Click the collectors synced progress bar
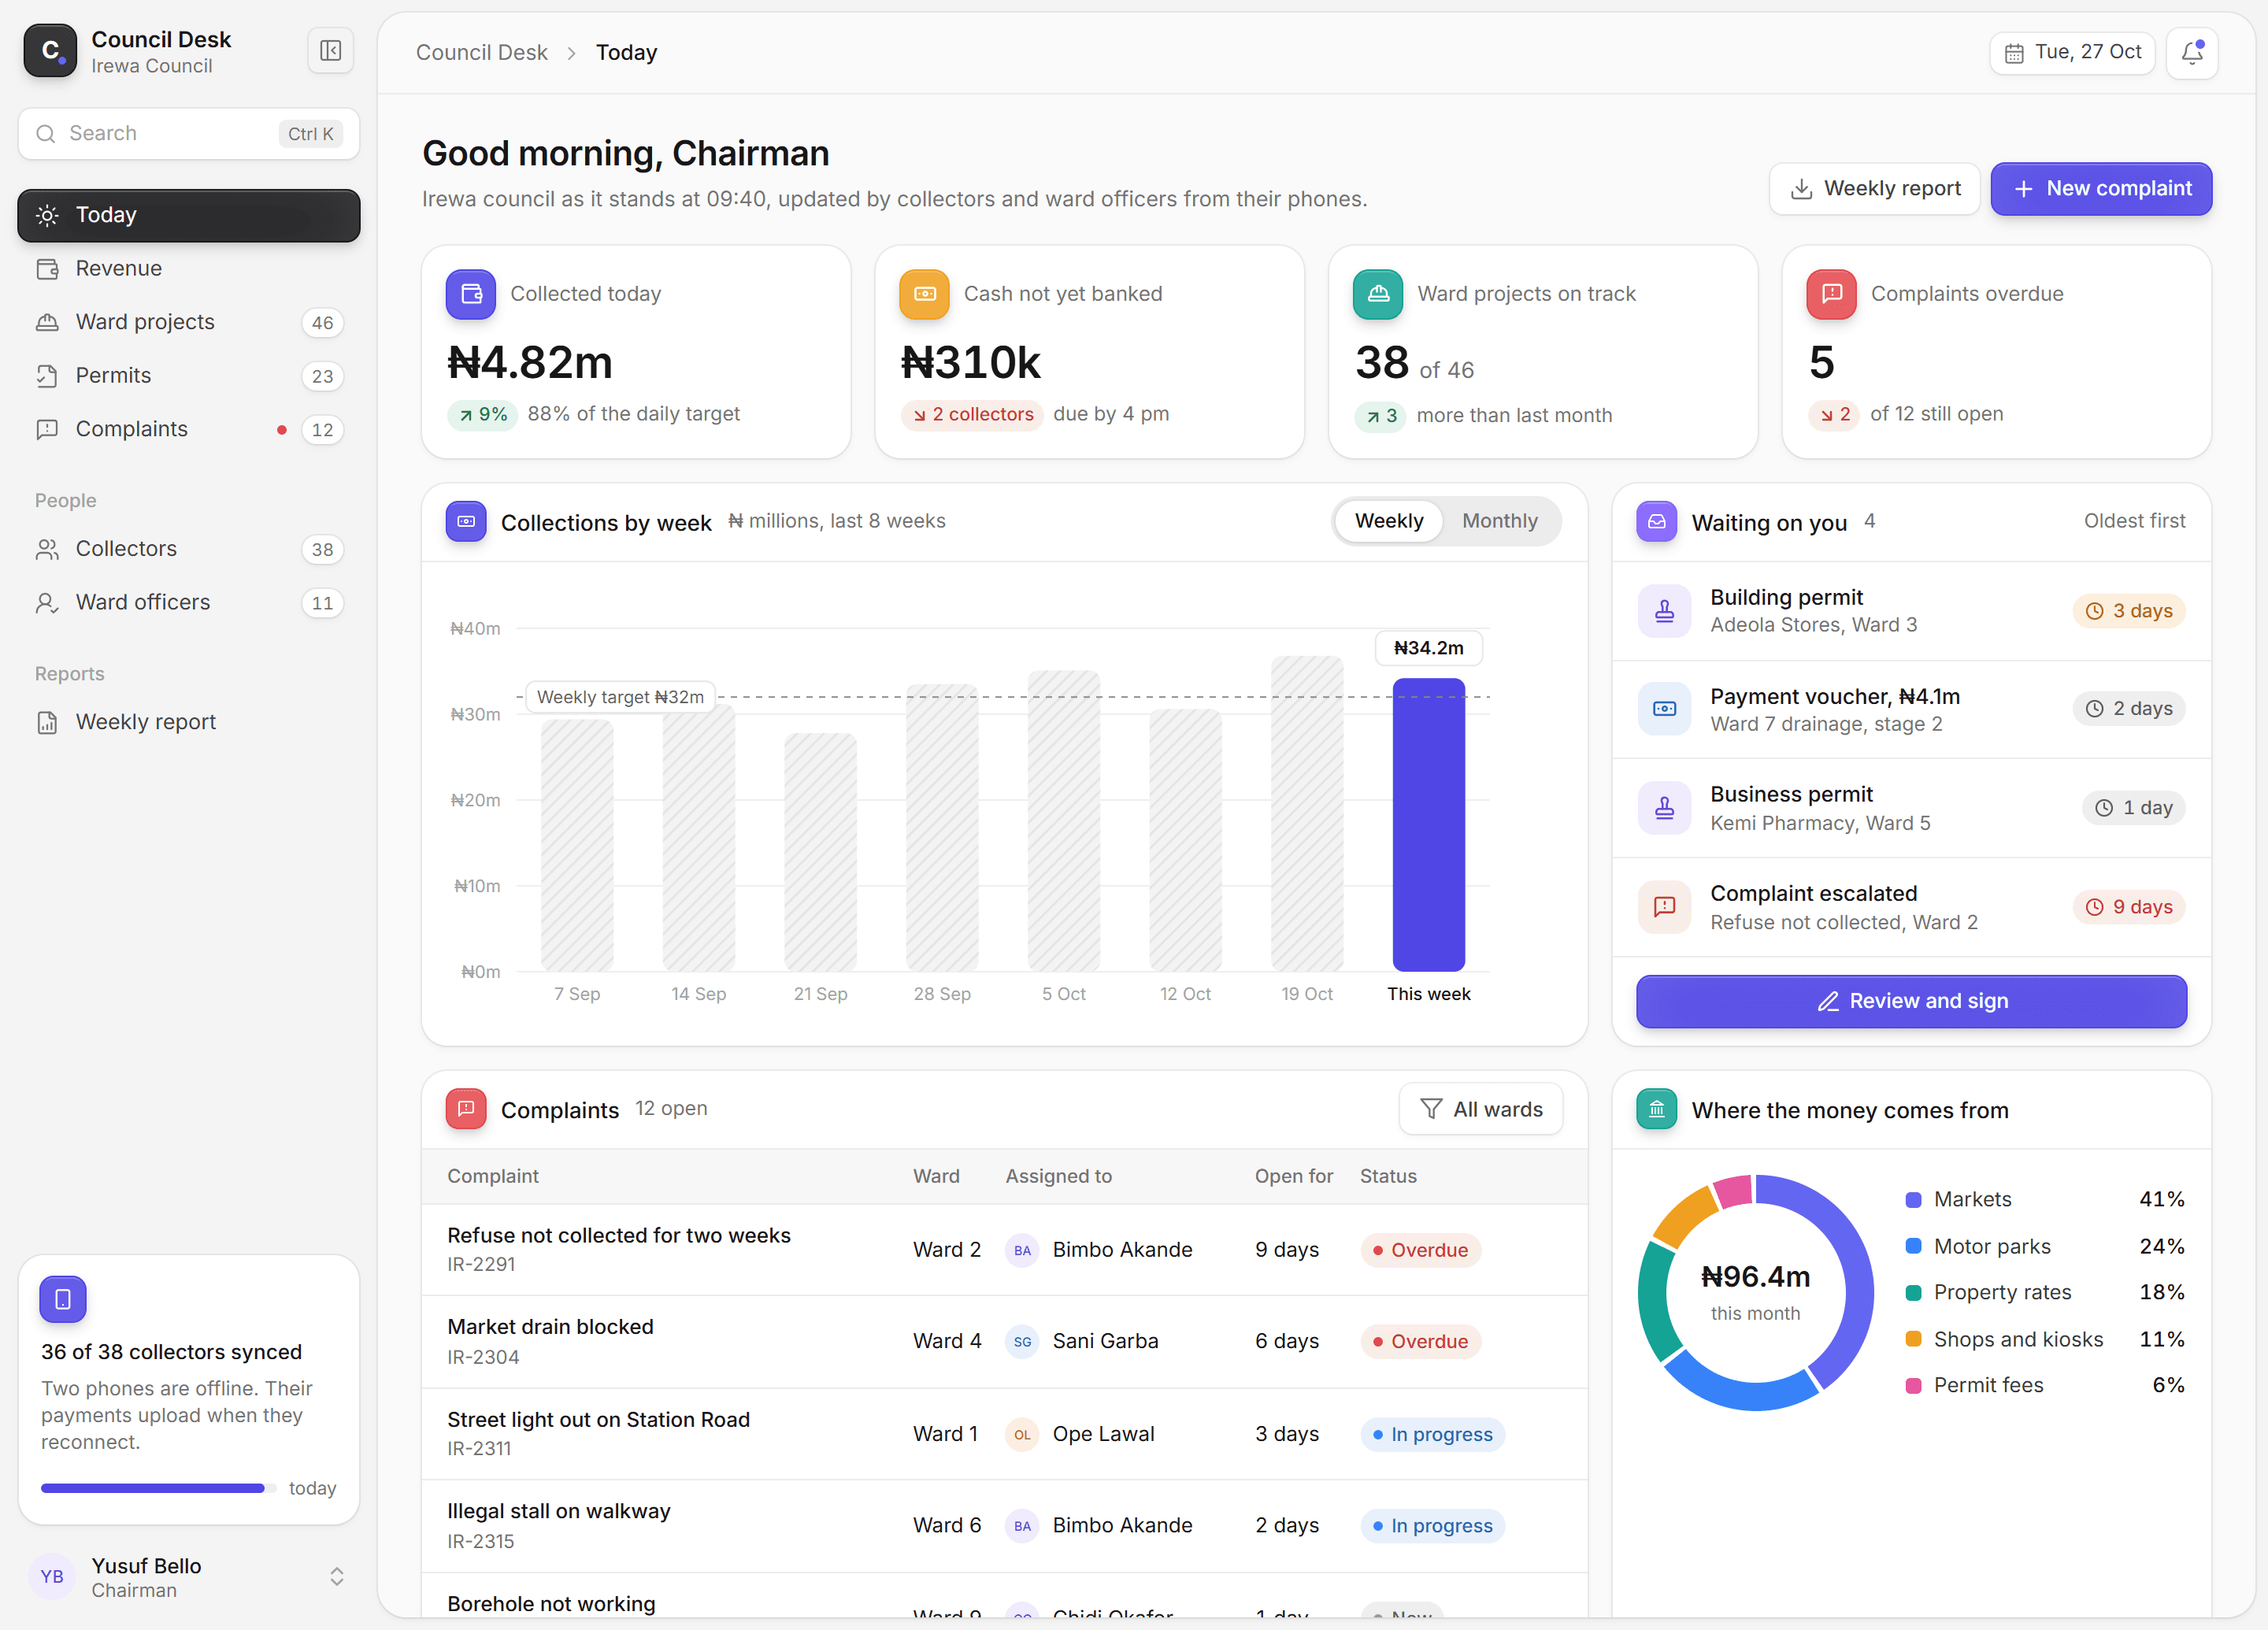 pos(158,1488)
